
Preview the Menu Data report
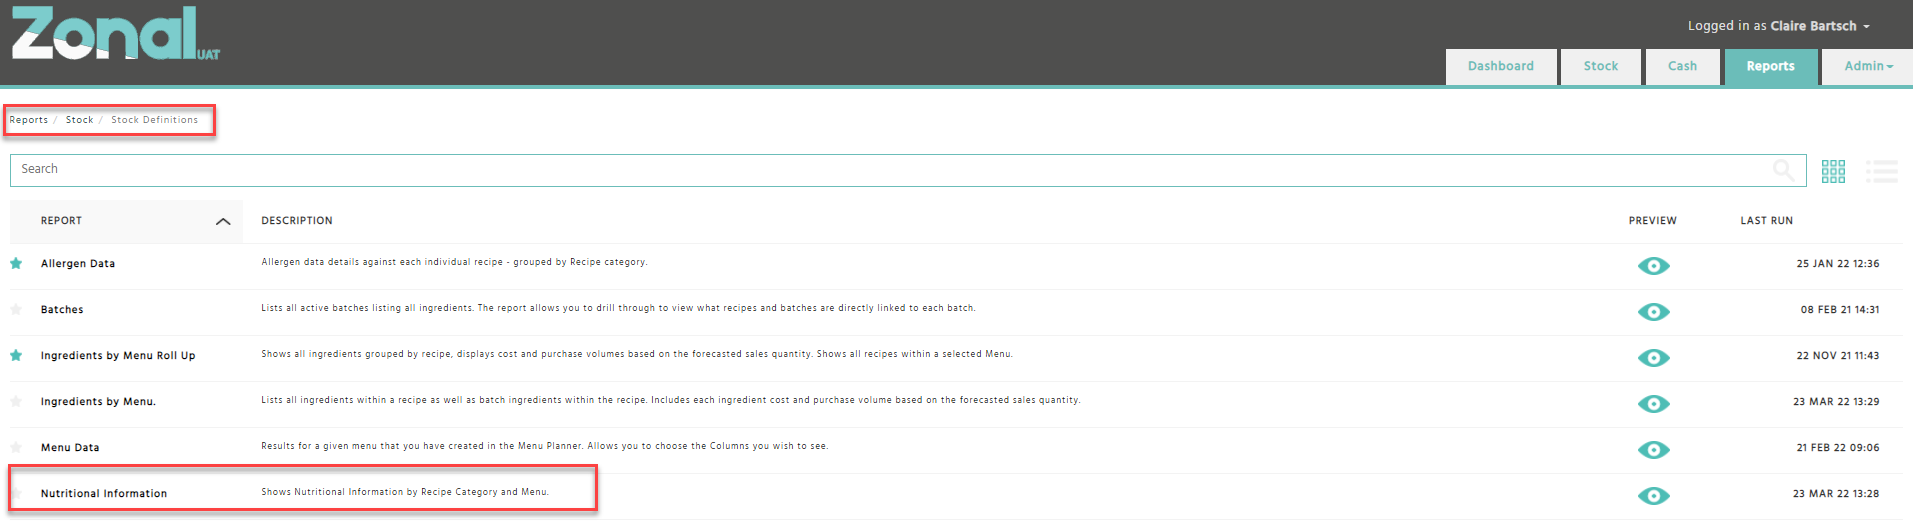pyautogui.click(x=1653, y=449)
